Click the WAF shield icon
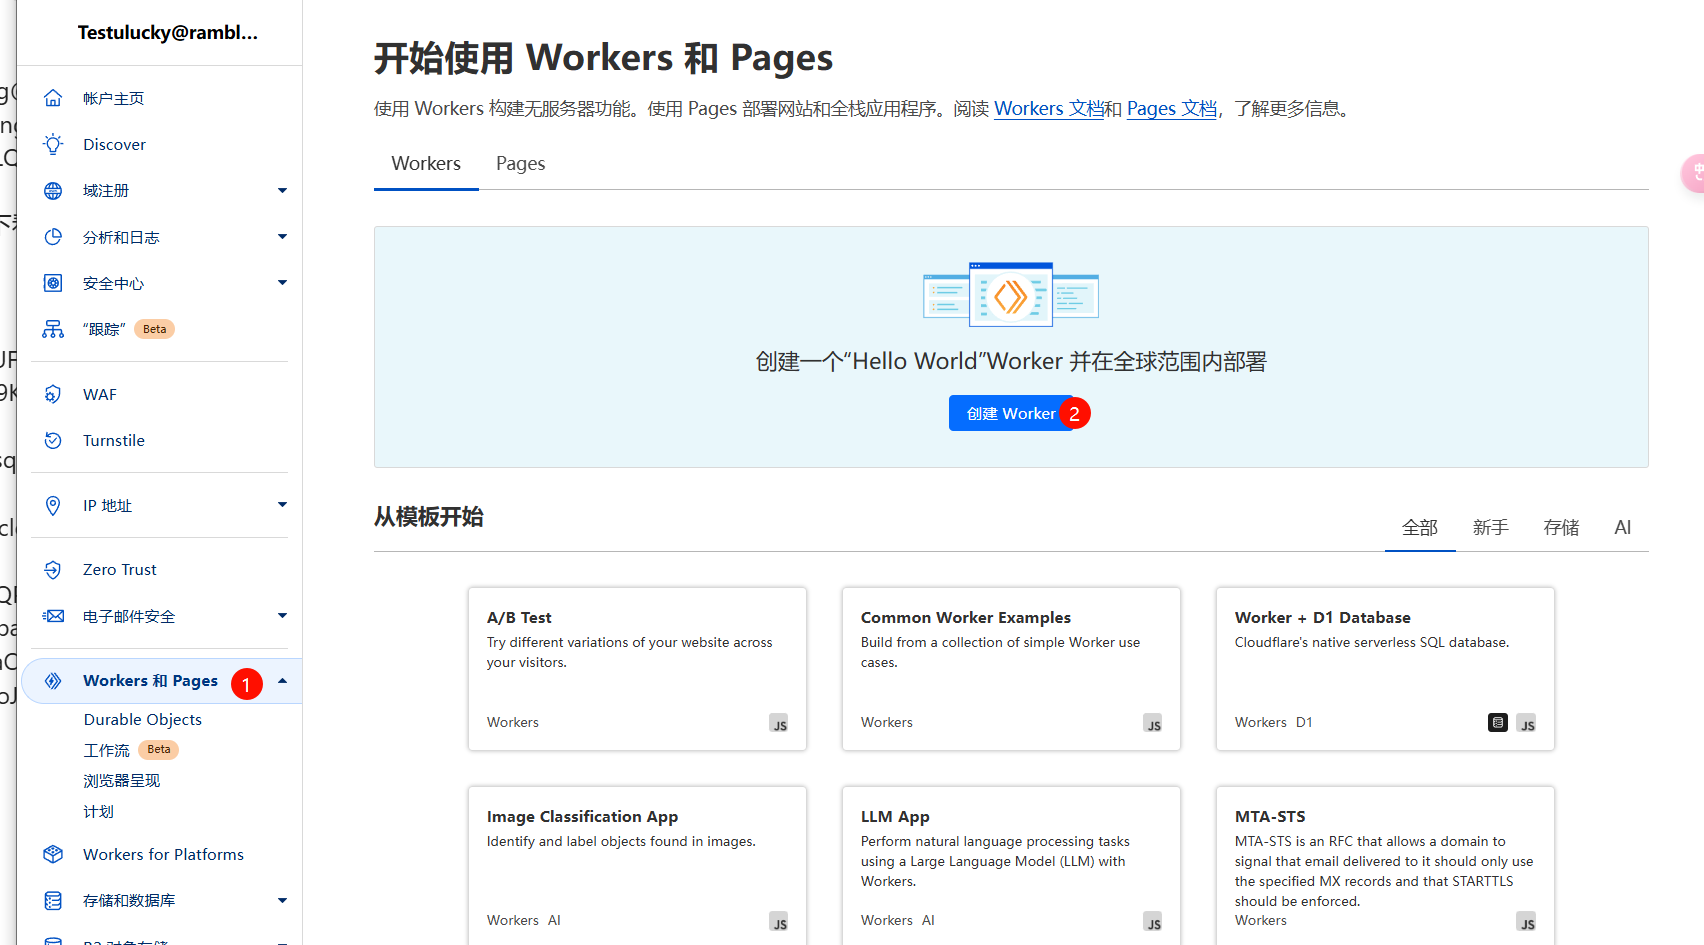 53,394
